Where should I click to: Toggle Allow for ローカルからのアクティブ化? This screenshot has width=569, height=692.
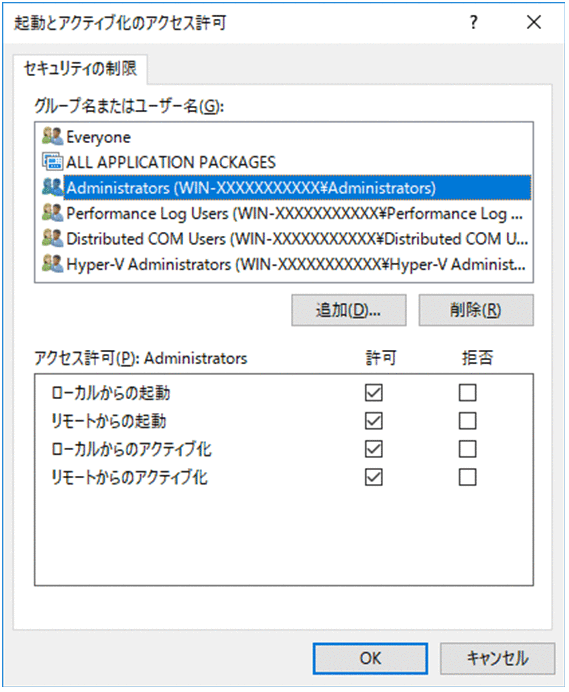coord(373,449)
